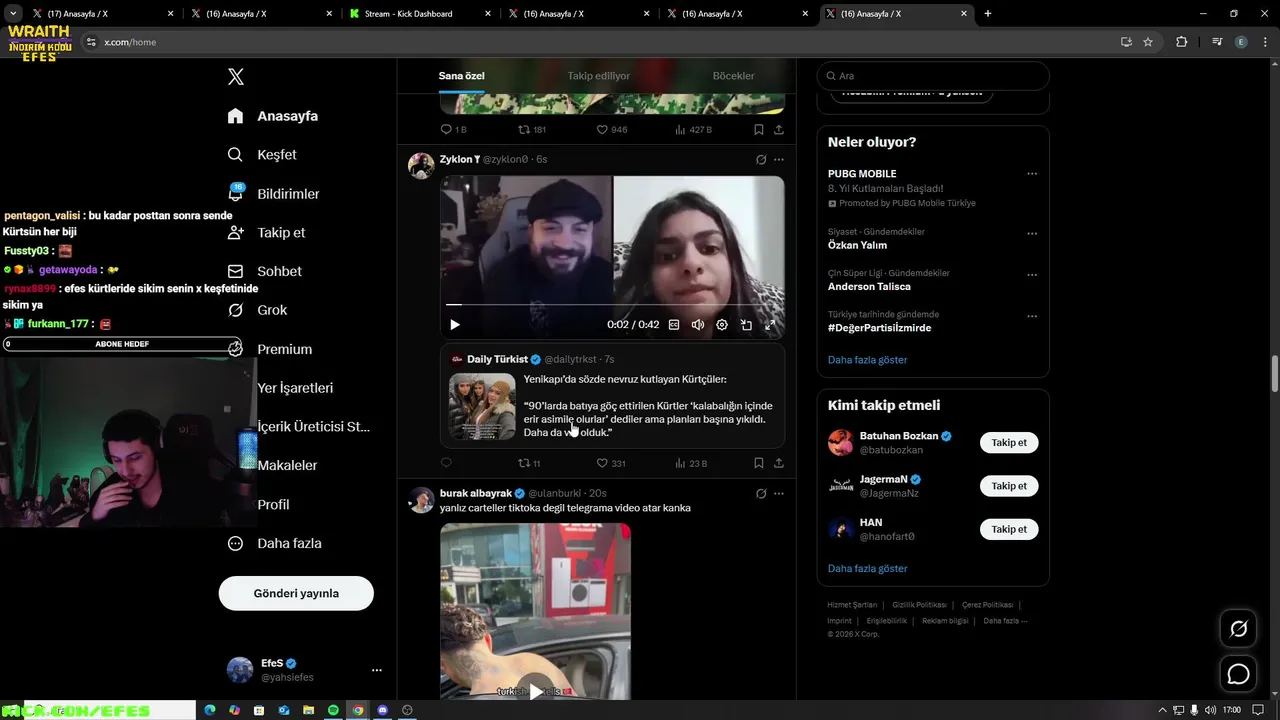Open quoted Daily Türkist post thumbnail
This screenshot has width=1280, height=720.
[482, 406]
